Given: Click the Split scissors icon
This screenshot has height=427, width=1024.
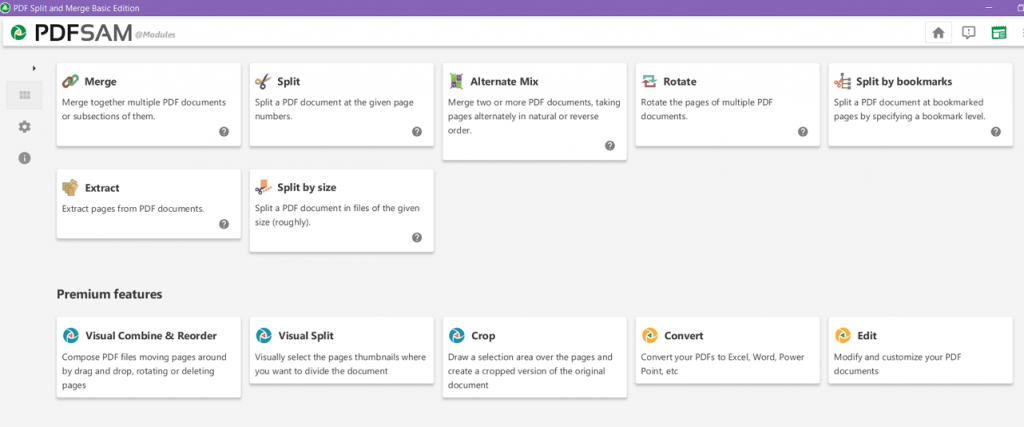Looking at the screenshot, I should click(263, 82).
